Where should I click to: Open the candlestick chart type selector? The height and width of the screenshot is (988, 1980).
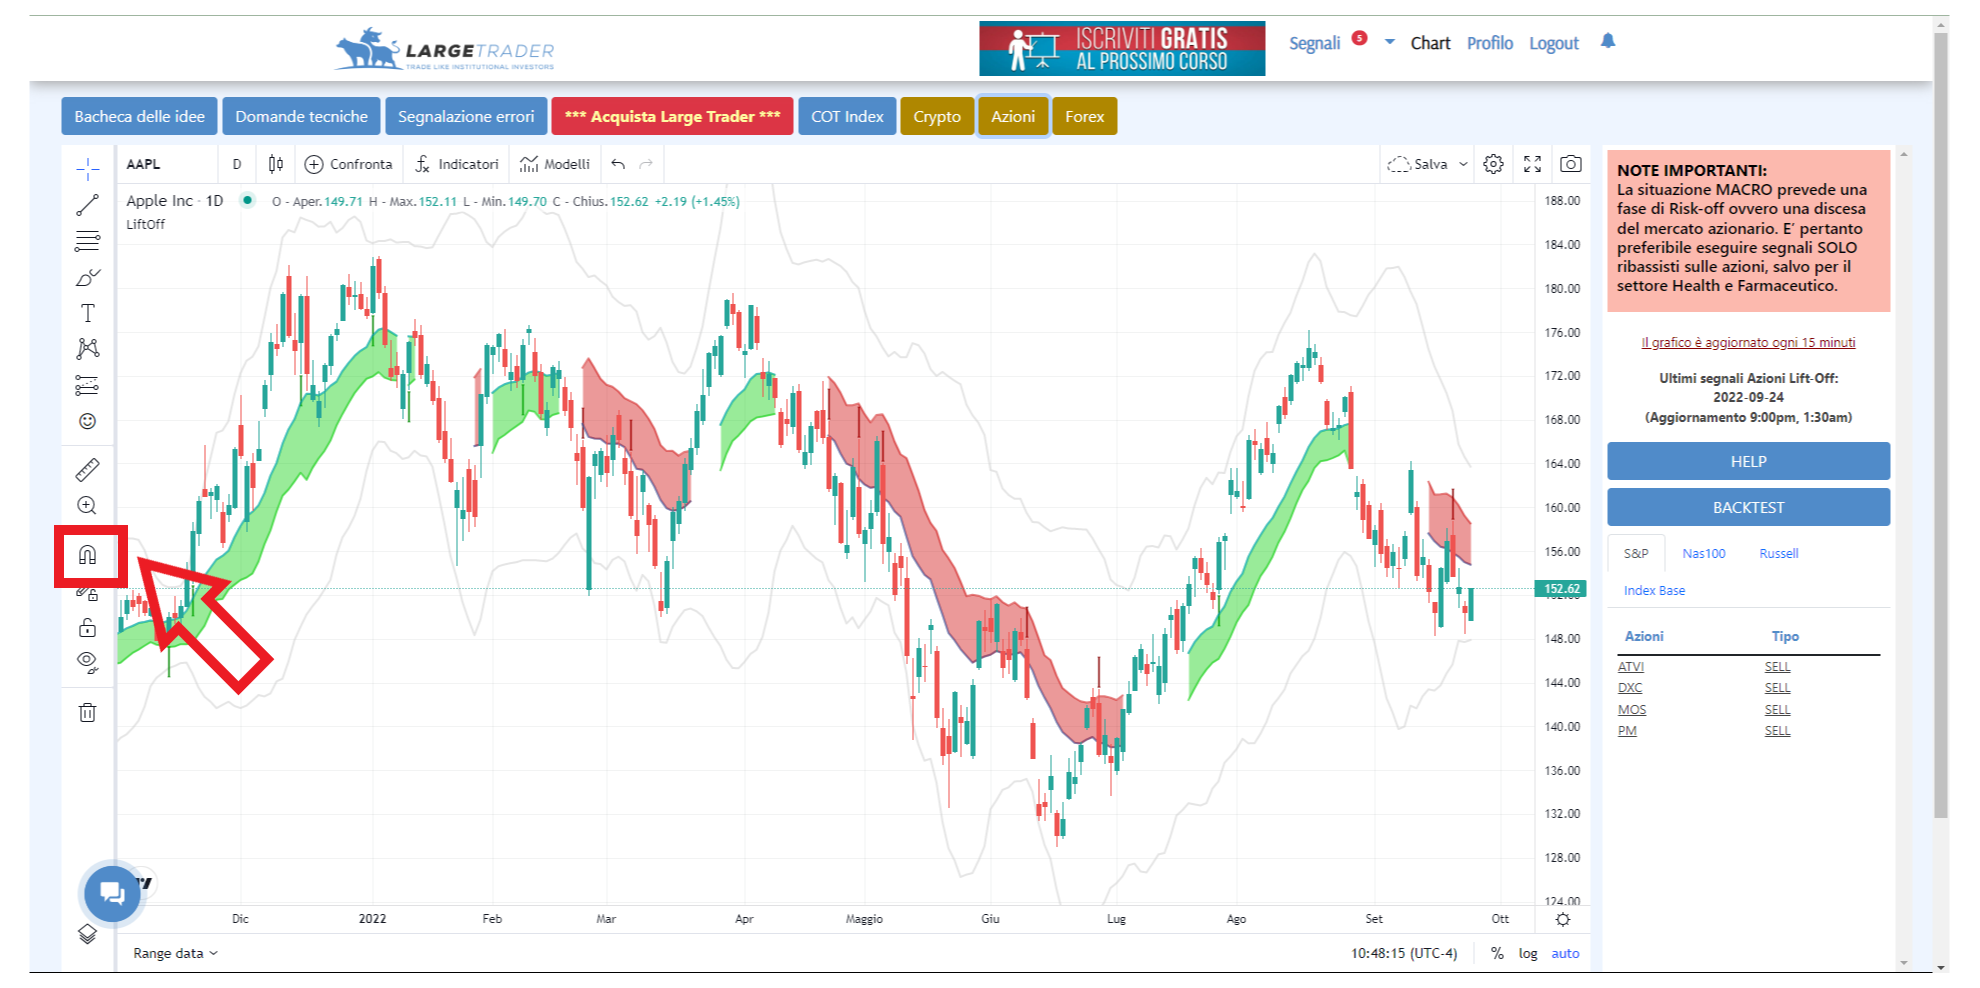click(x=276, y=164)
